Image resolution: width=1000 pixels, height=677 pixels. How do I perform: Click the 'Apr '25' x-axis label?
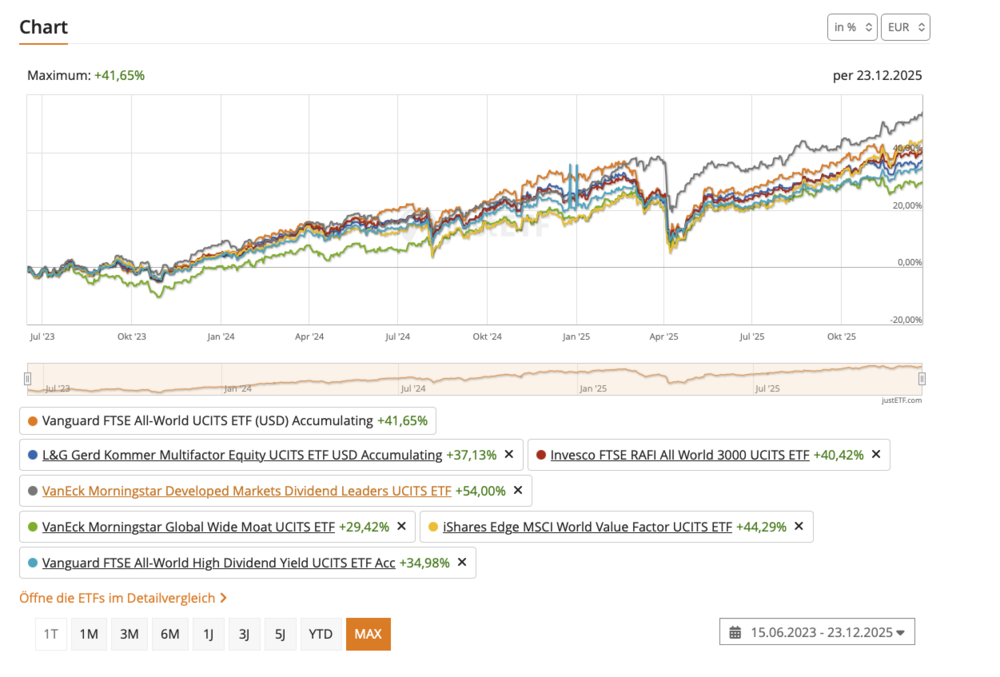[x=664, y=337]
